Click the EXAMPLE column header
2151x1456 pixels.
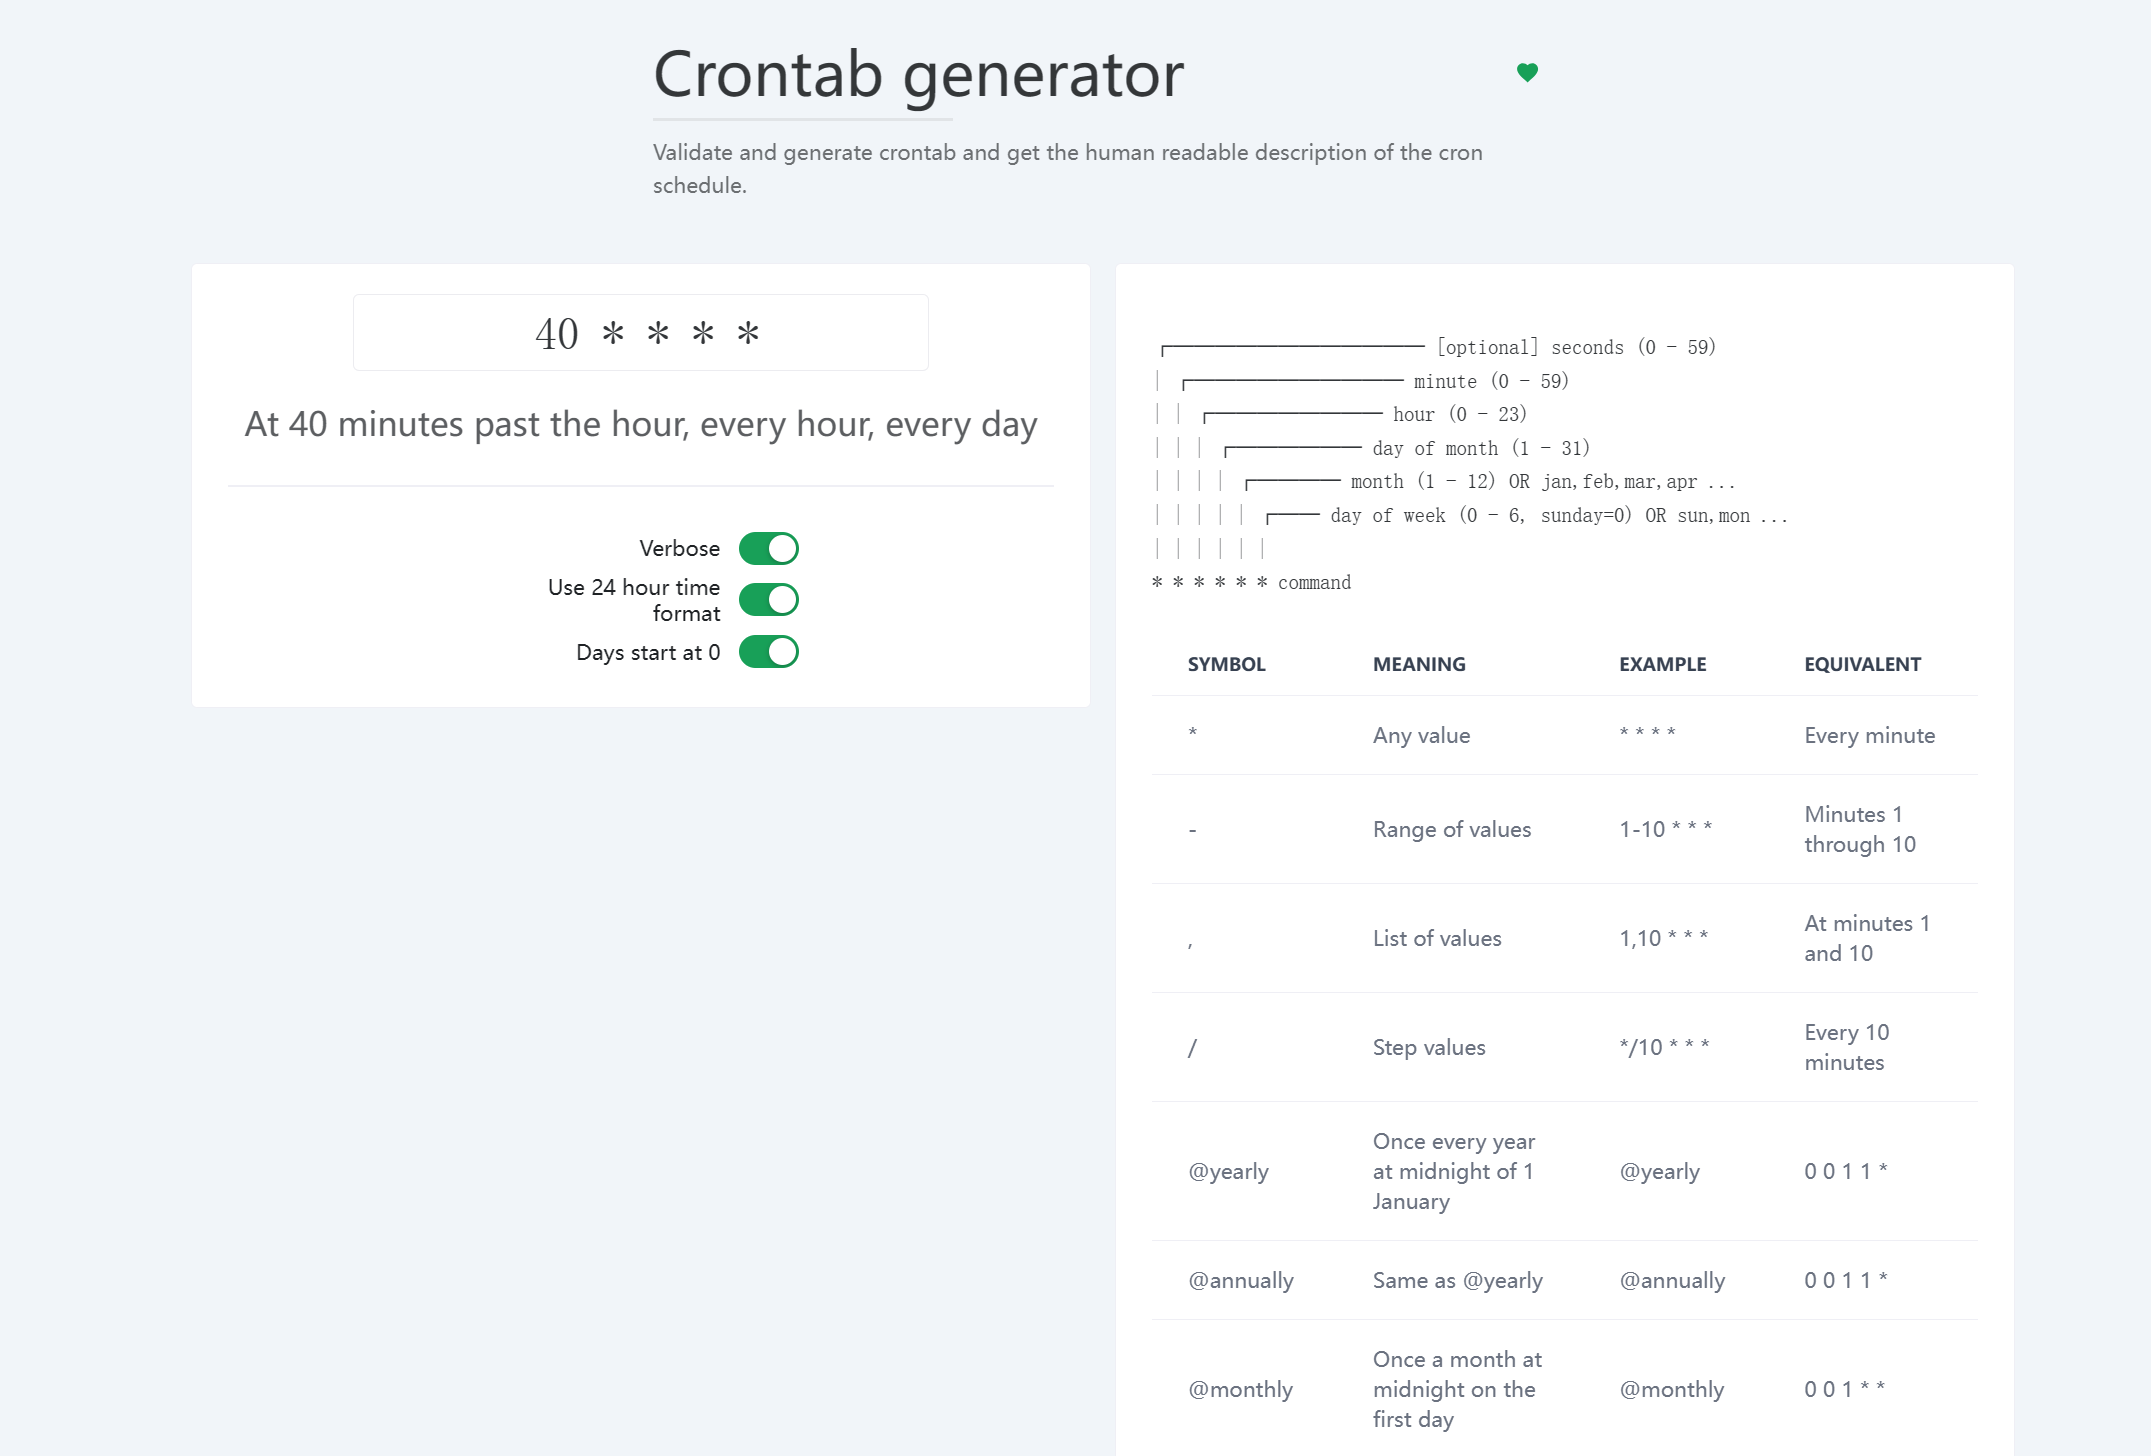pos(1662,664)
